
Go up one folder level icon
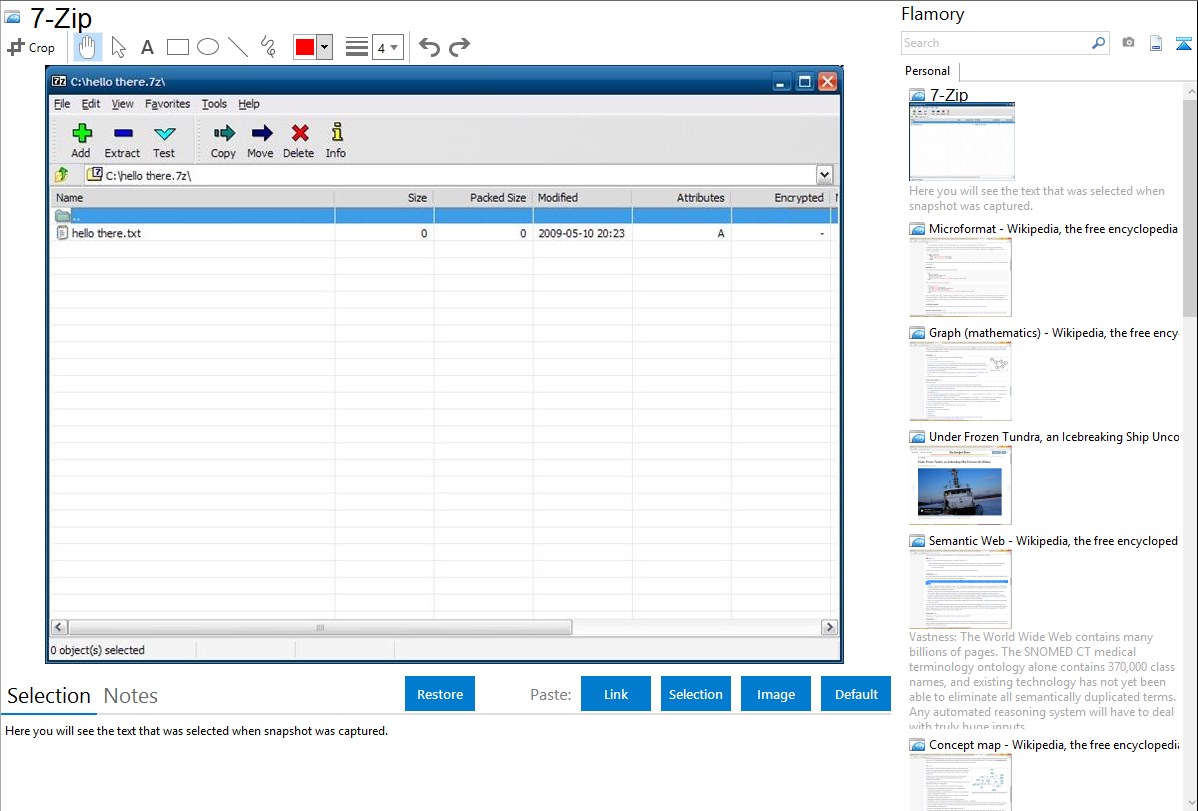click(x=63, y=175)
